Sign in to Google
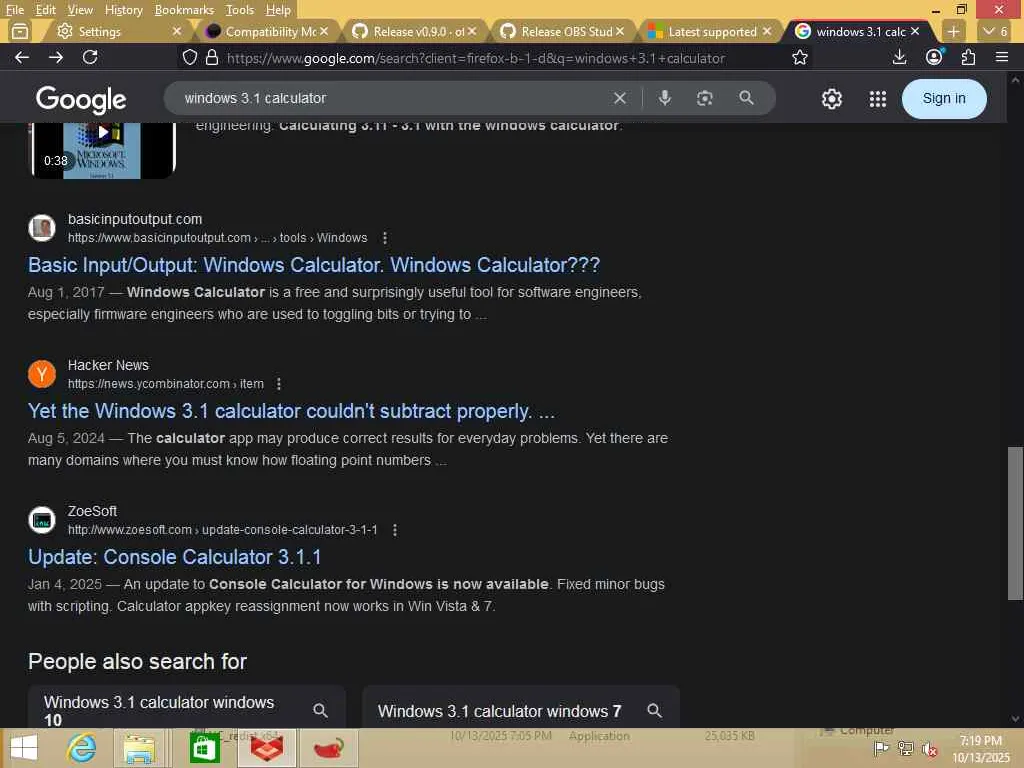 (944, 99)
